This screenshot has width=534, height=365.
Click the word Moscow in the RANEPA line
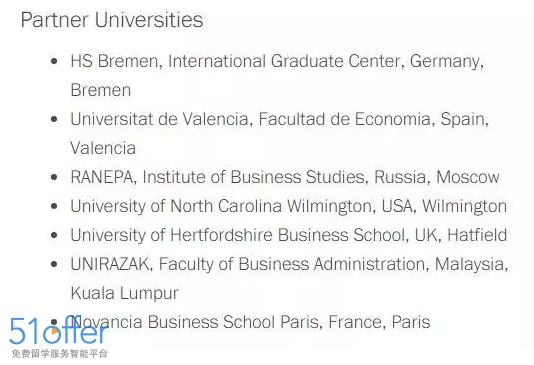(468, 177)
